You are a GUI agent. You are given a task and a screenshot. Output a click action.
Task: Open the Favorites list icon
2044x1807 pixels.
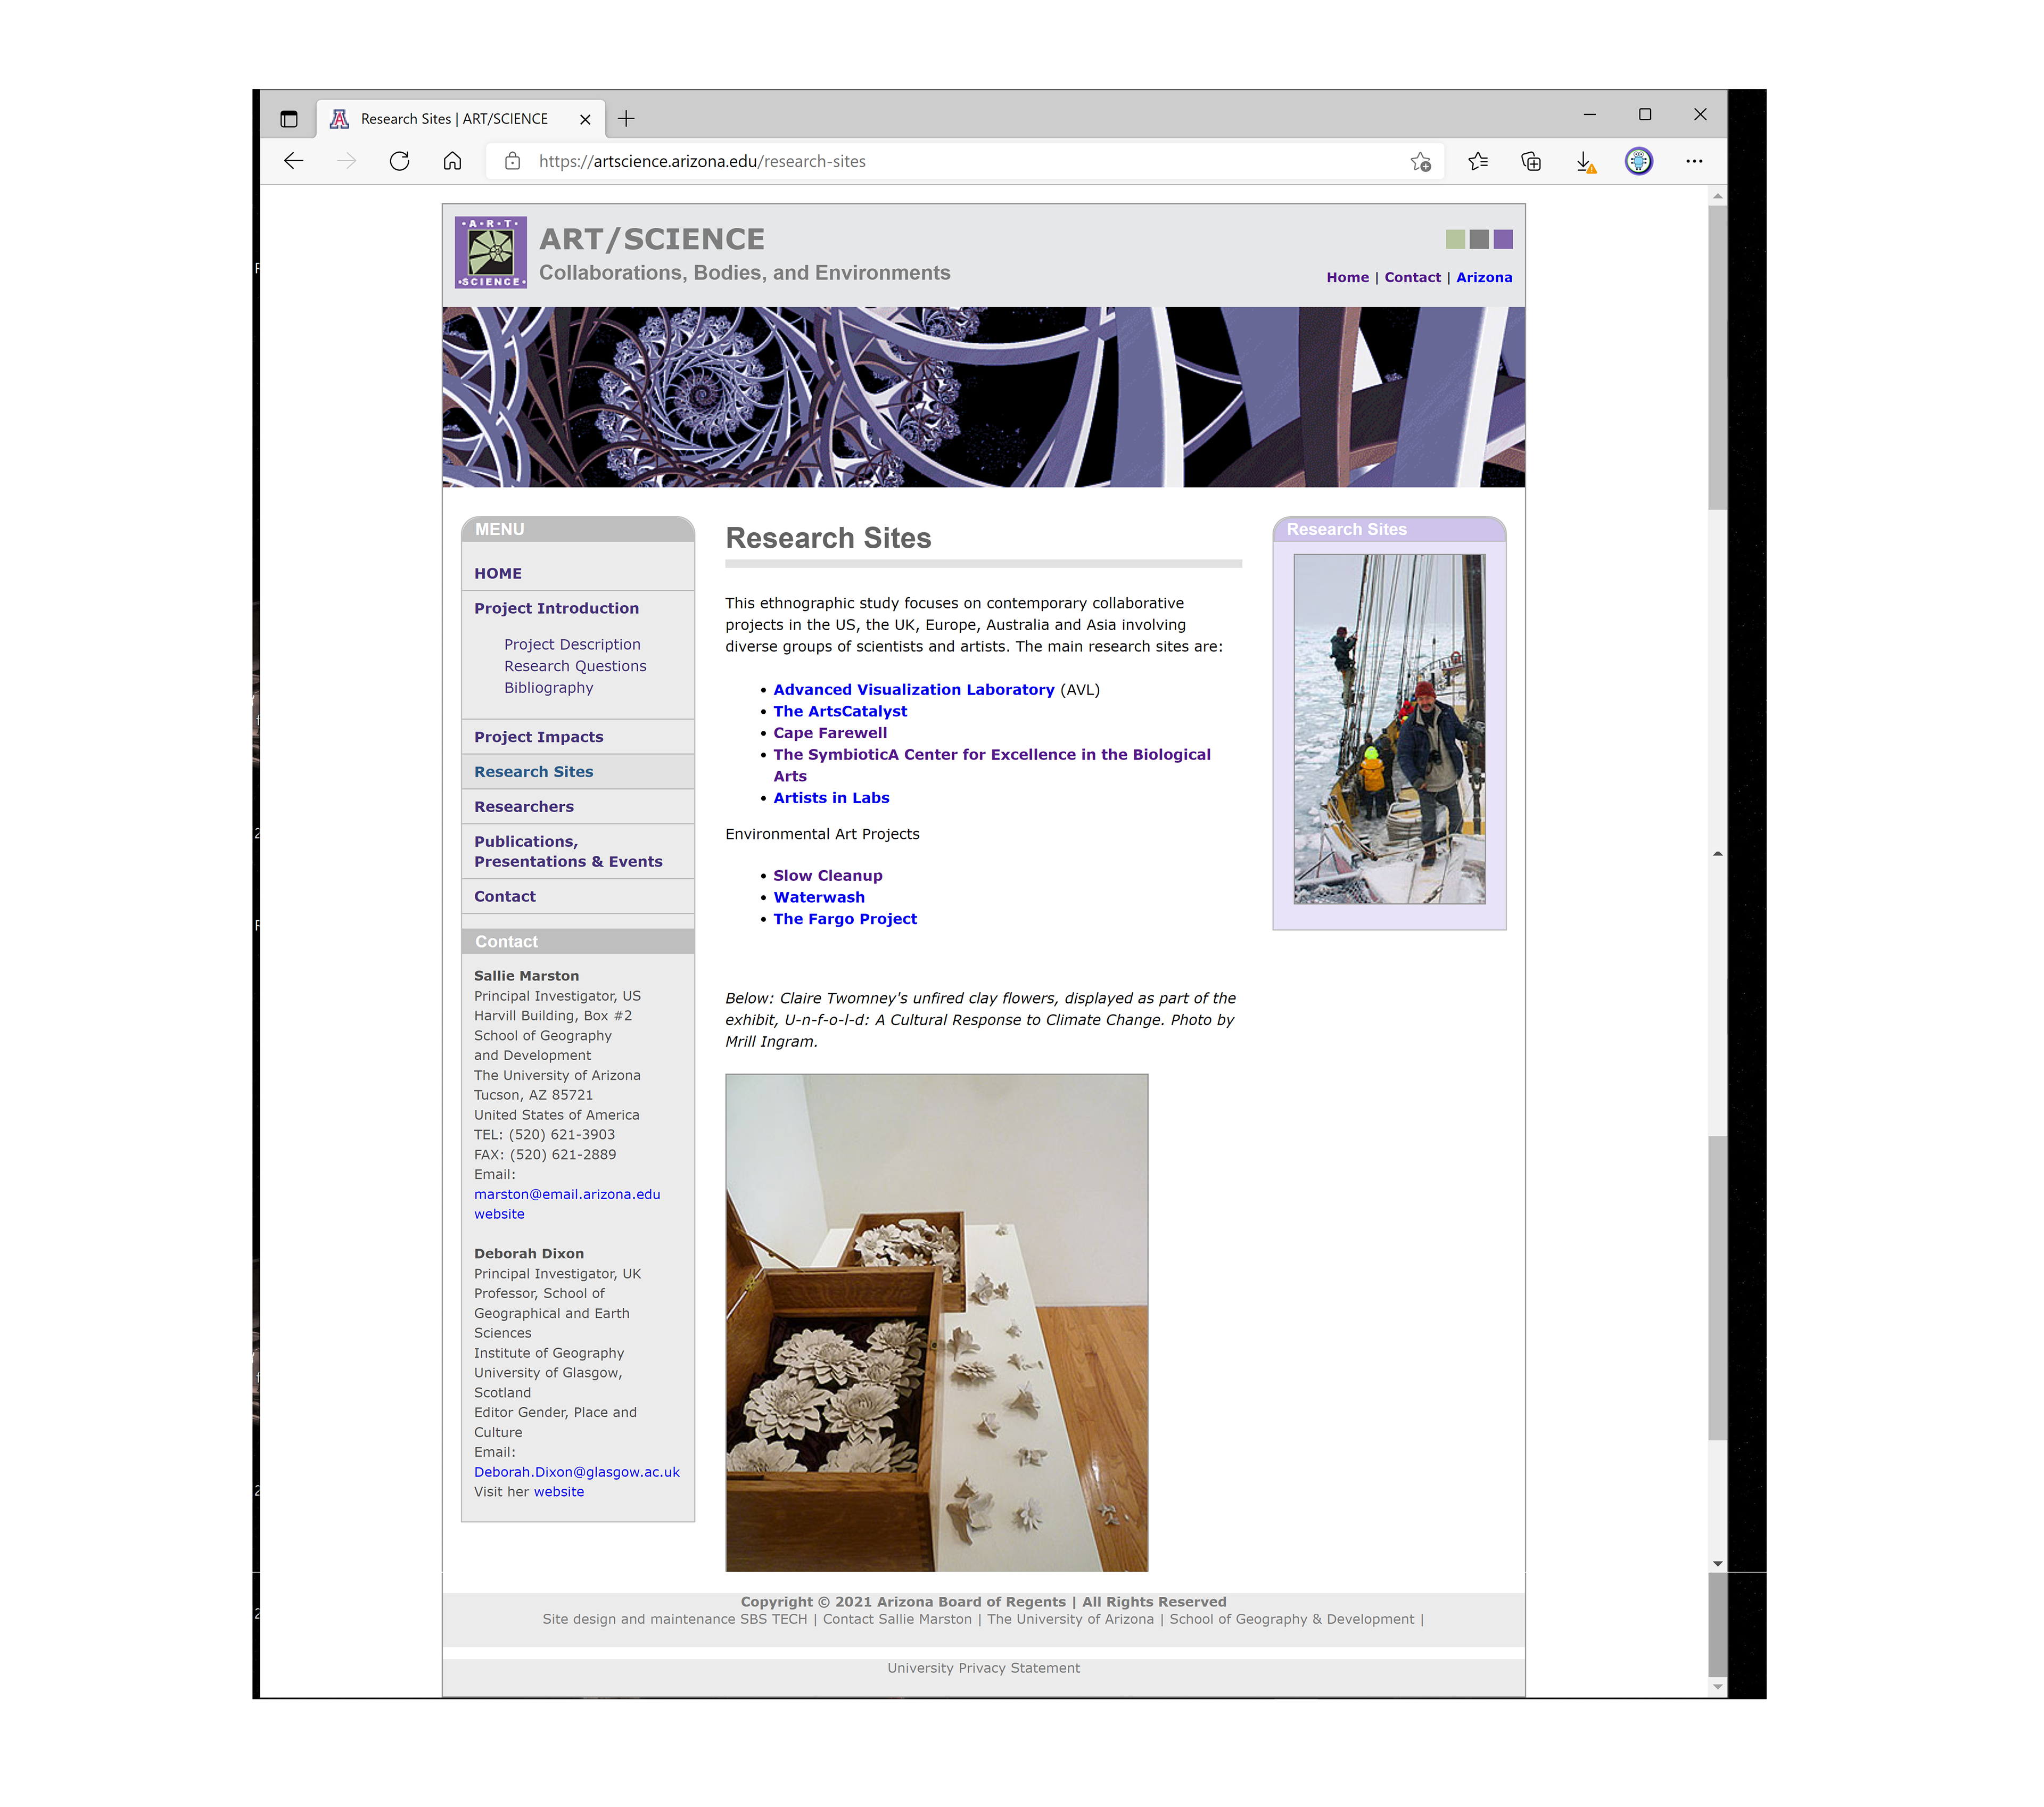pyautogui.click(x=1478, y=161)
